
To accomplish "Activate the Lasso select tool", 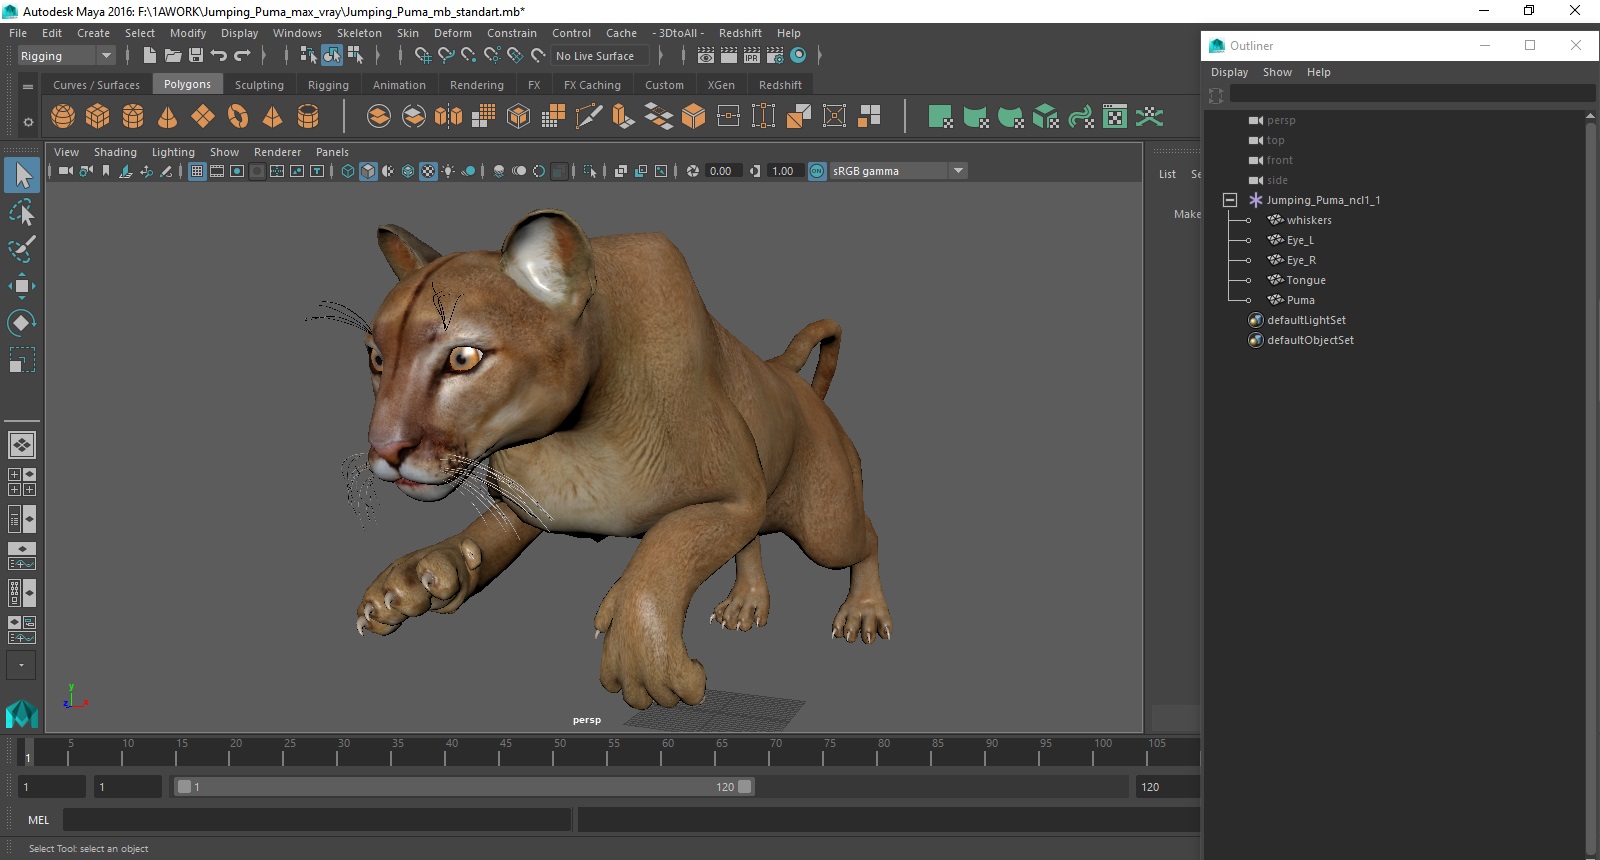I will coord(21,212).
